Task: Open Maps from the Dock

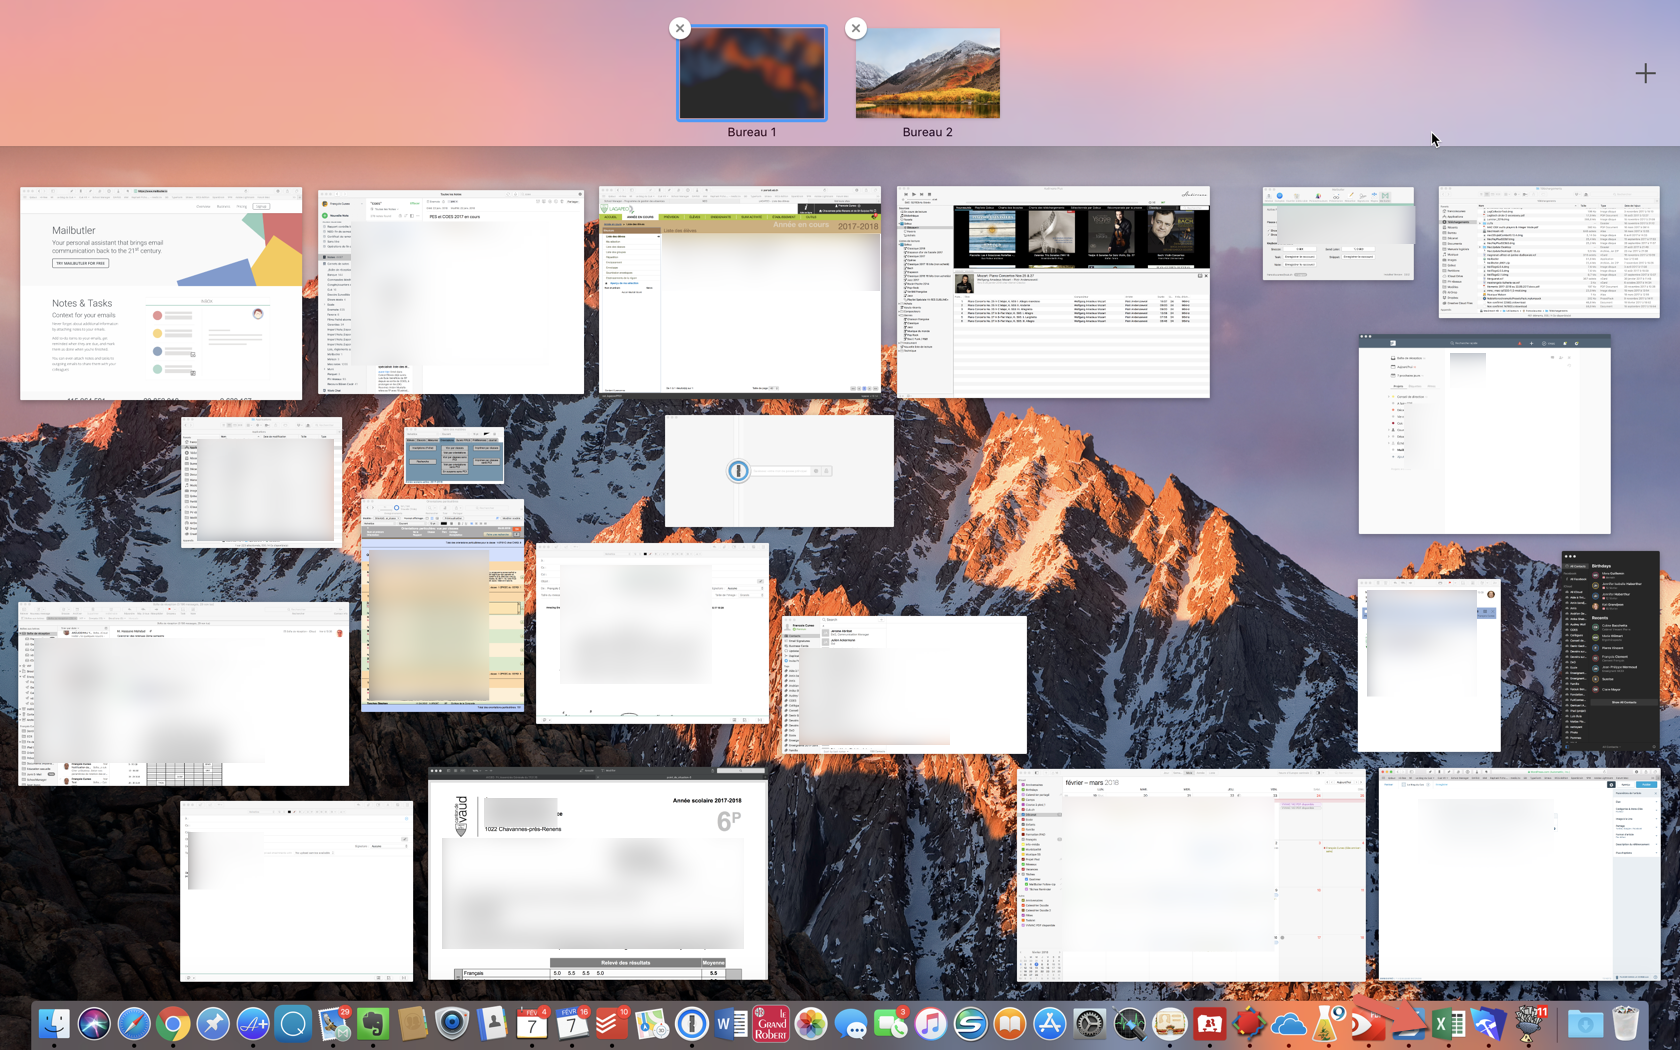Action: 651,1024
